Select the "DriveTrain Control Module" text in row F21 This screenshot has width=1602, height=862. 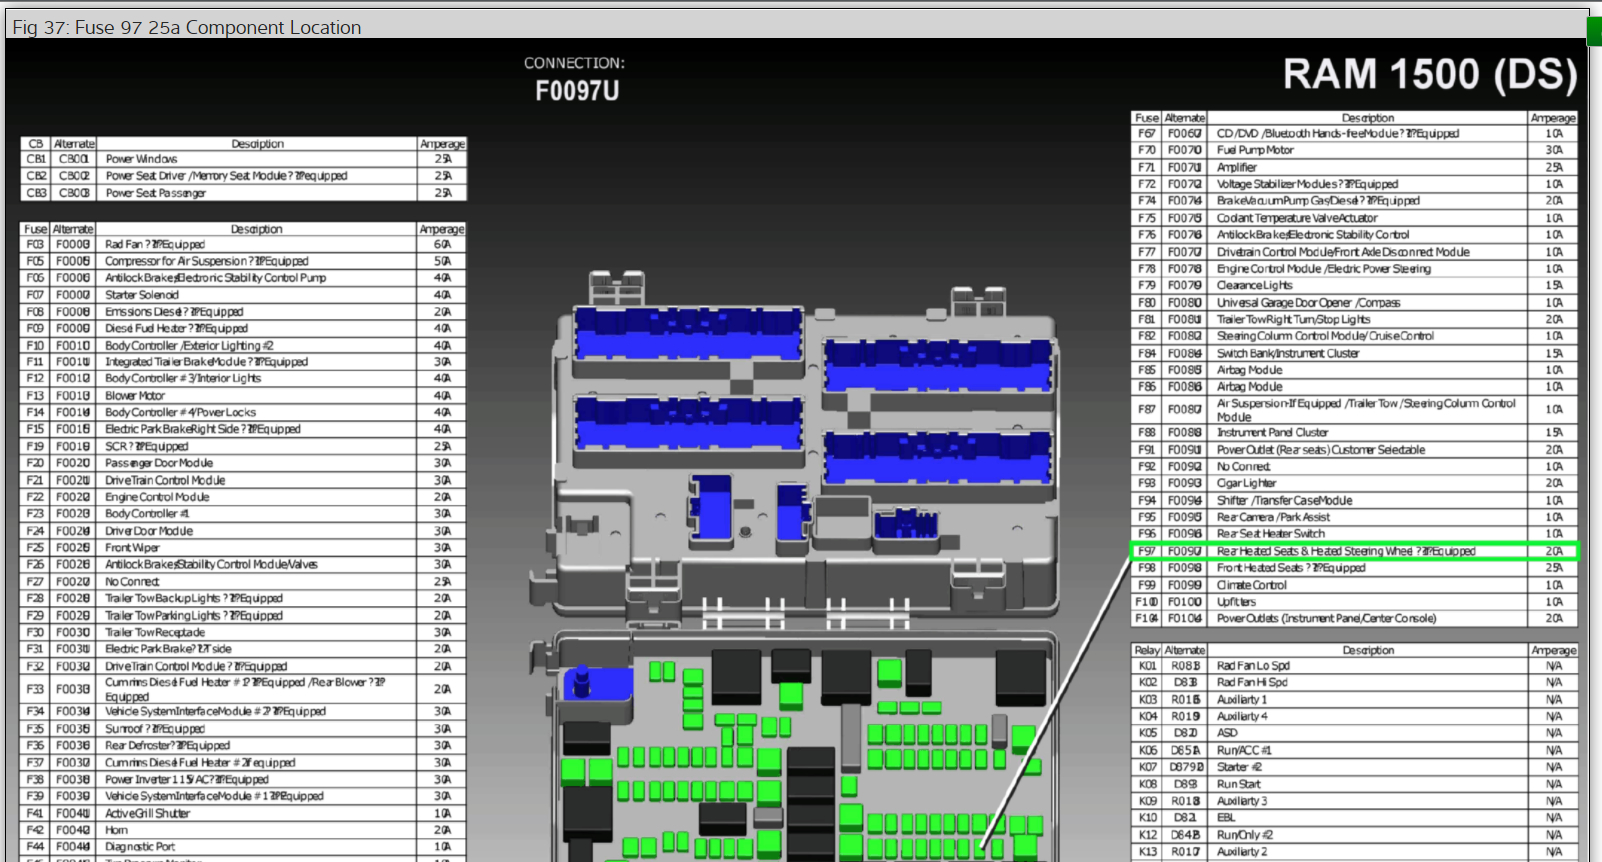pos(165,480)
